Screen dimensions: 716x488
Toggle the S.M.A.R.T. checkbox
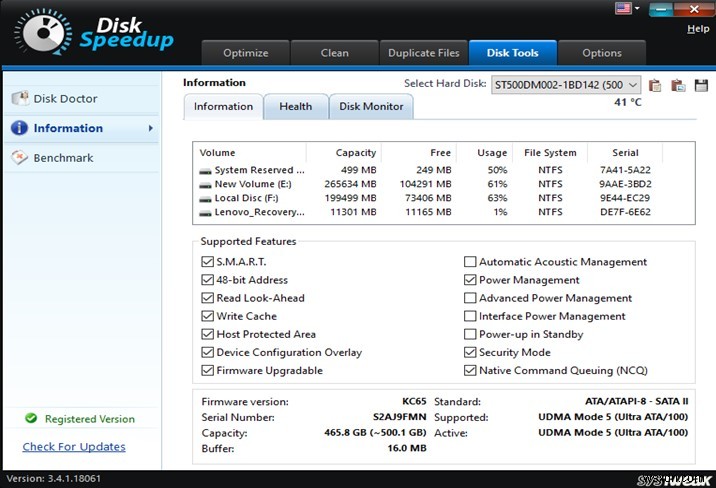pyautogui.click(x=207, y=262)
